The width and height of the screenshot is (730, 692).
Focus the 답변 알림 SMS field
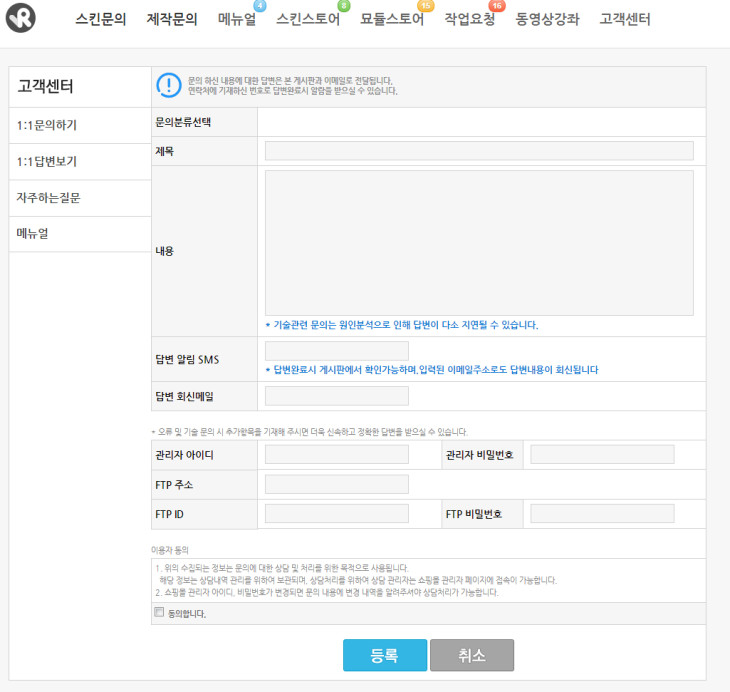click(337, 351)
